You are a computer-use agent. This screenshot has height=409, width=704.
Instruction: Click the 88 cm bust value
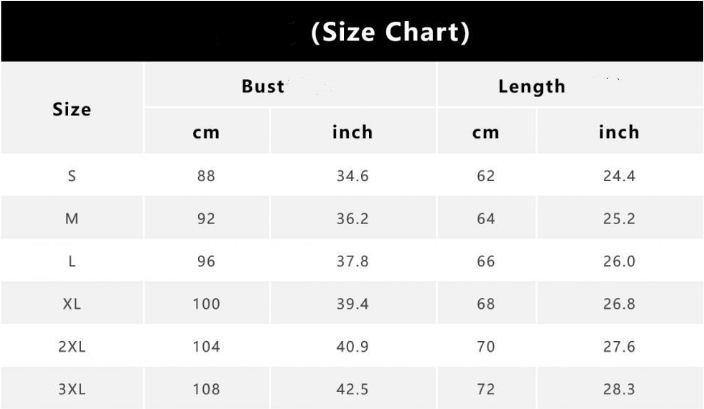click(206, 176)
